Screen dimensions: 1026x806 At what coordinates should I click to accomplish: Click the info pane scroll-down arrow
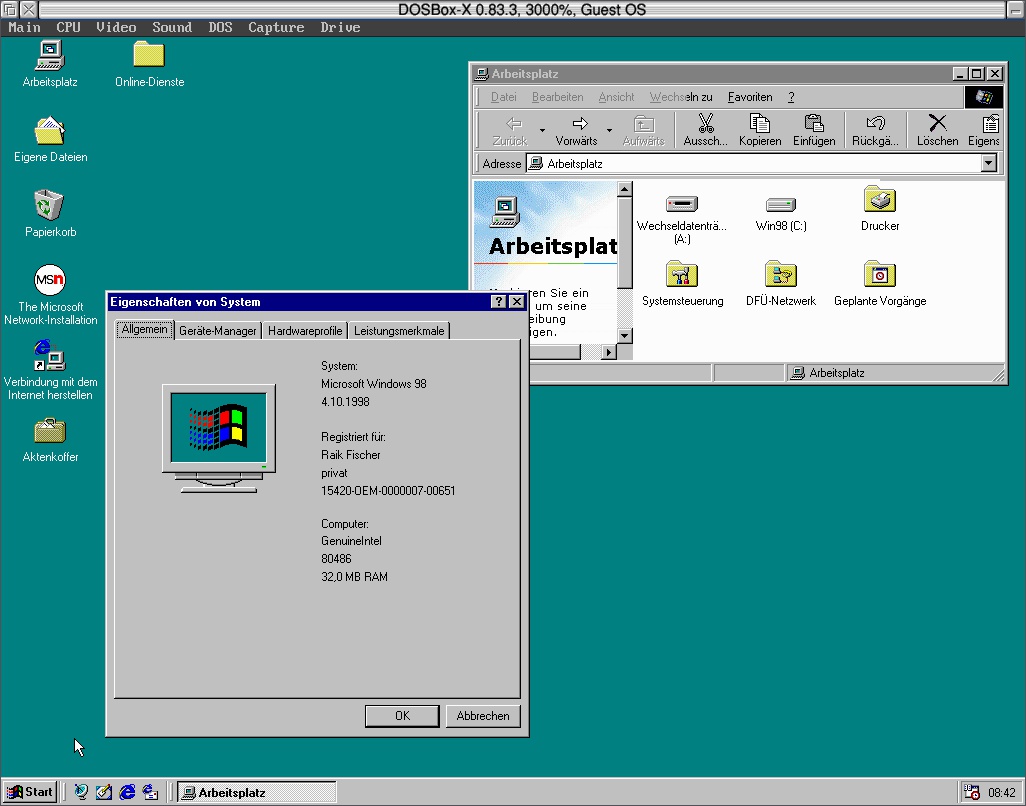(625, 335)
